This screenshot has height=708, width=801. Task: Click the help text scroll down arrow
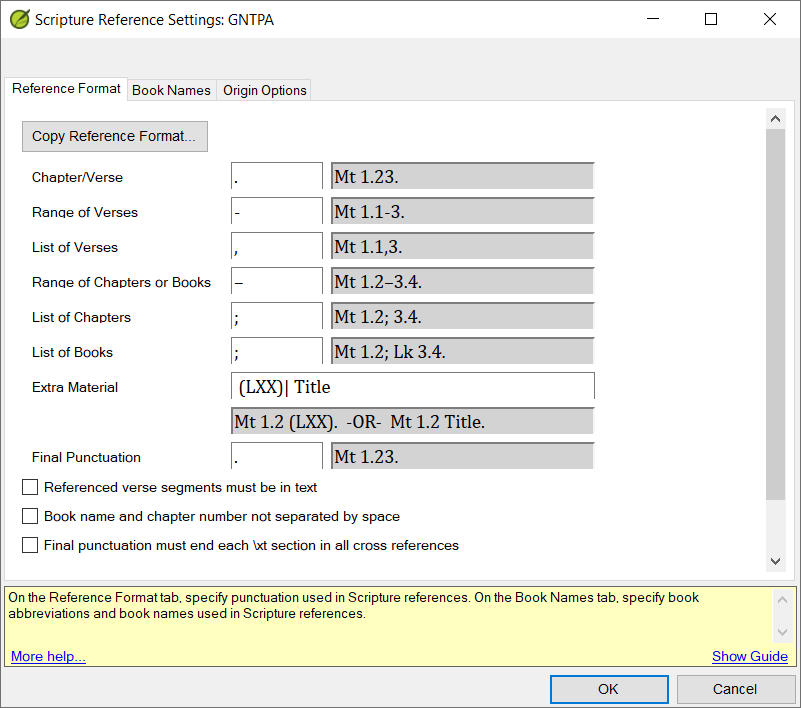click(x=782, y=632)
